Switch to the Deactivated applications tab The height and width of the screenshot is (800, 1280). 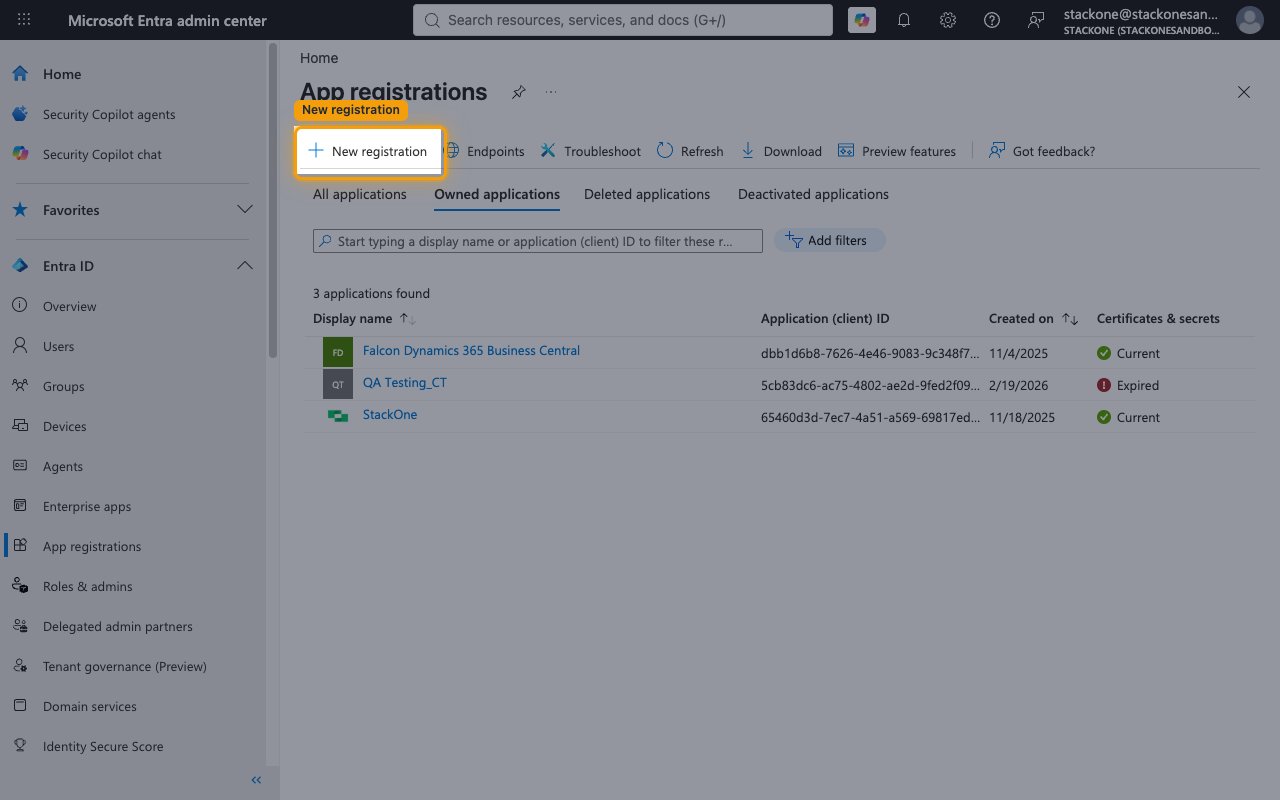[x=813, y=194]
